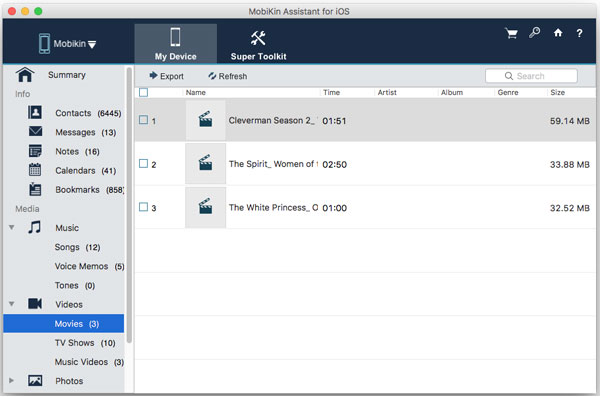Select the Cleverman Season 2_ movie name

click(273, 120)
